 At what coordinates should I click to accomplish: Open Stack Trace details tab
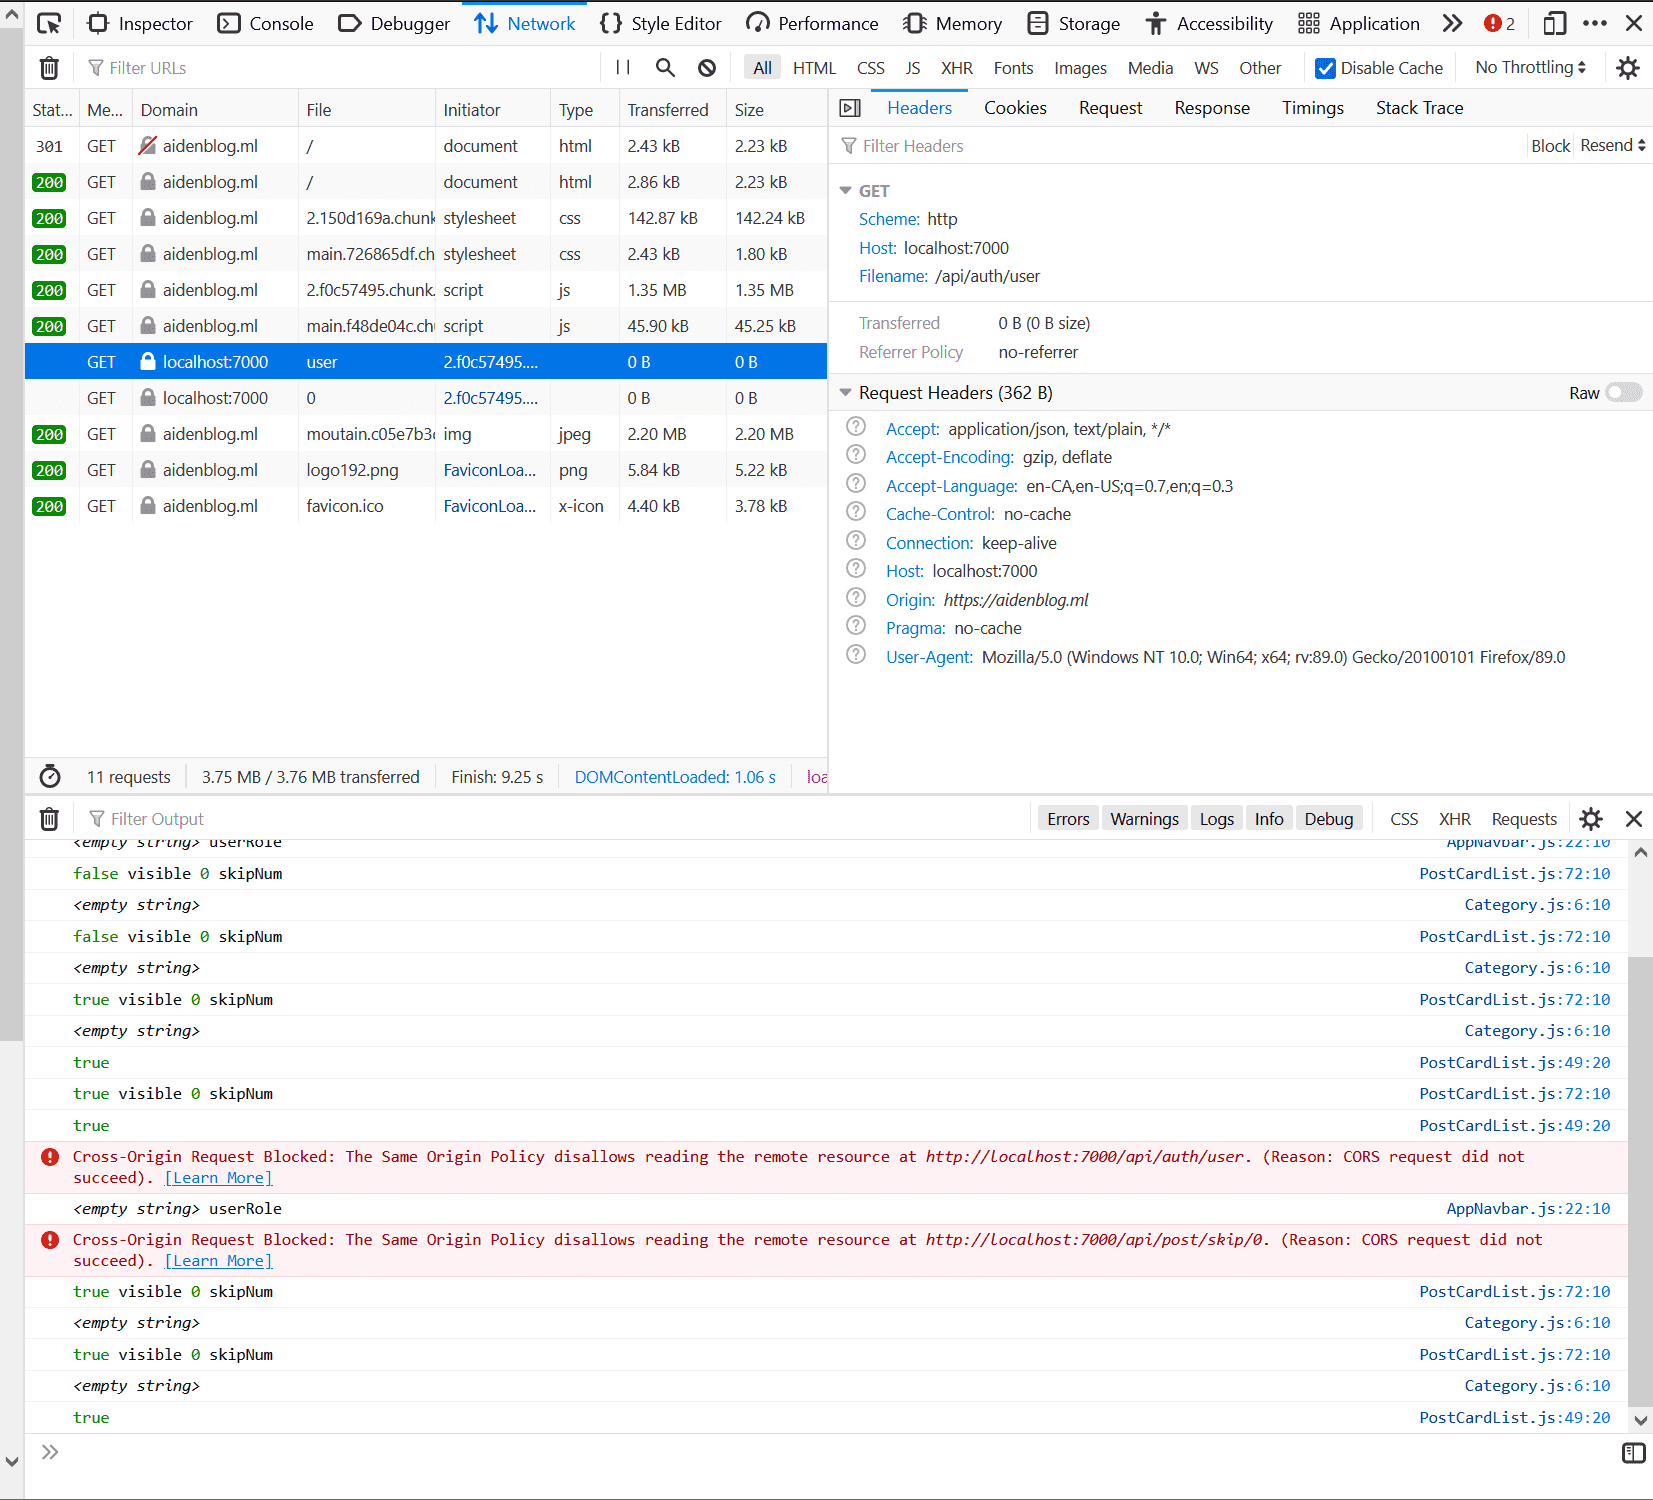[1419, 108]
